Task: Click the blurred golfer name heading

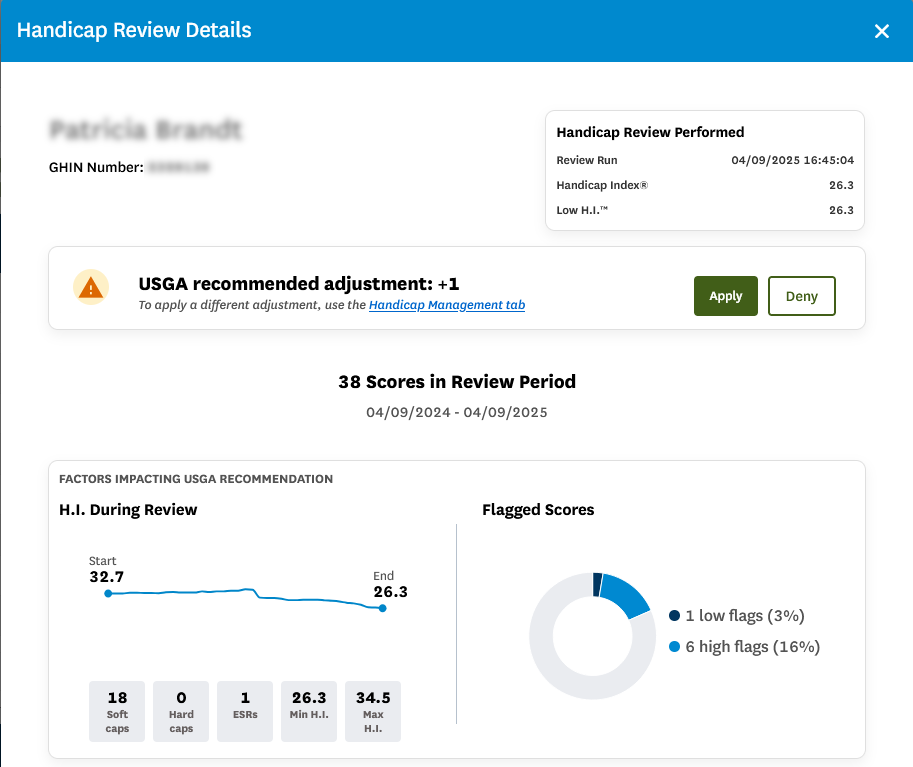Action: point(146,130)
